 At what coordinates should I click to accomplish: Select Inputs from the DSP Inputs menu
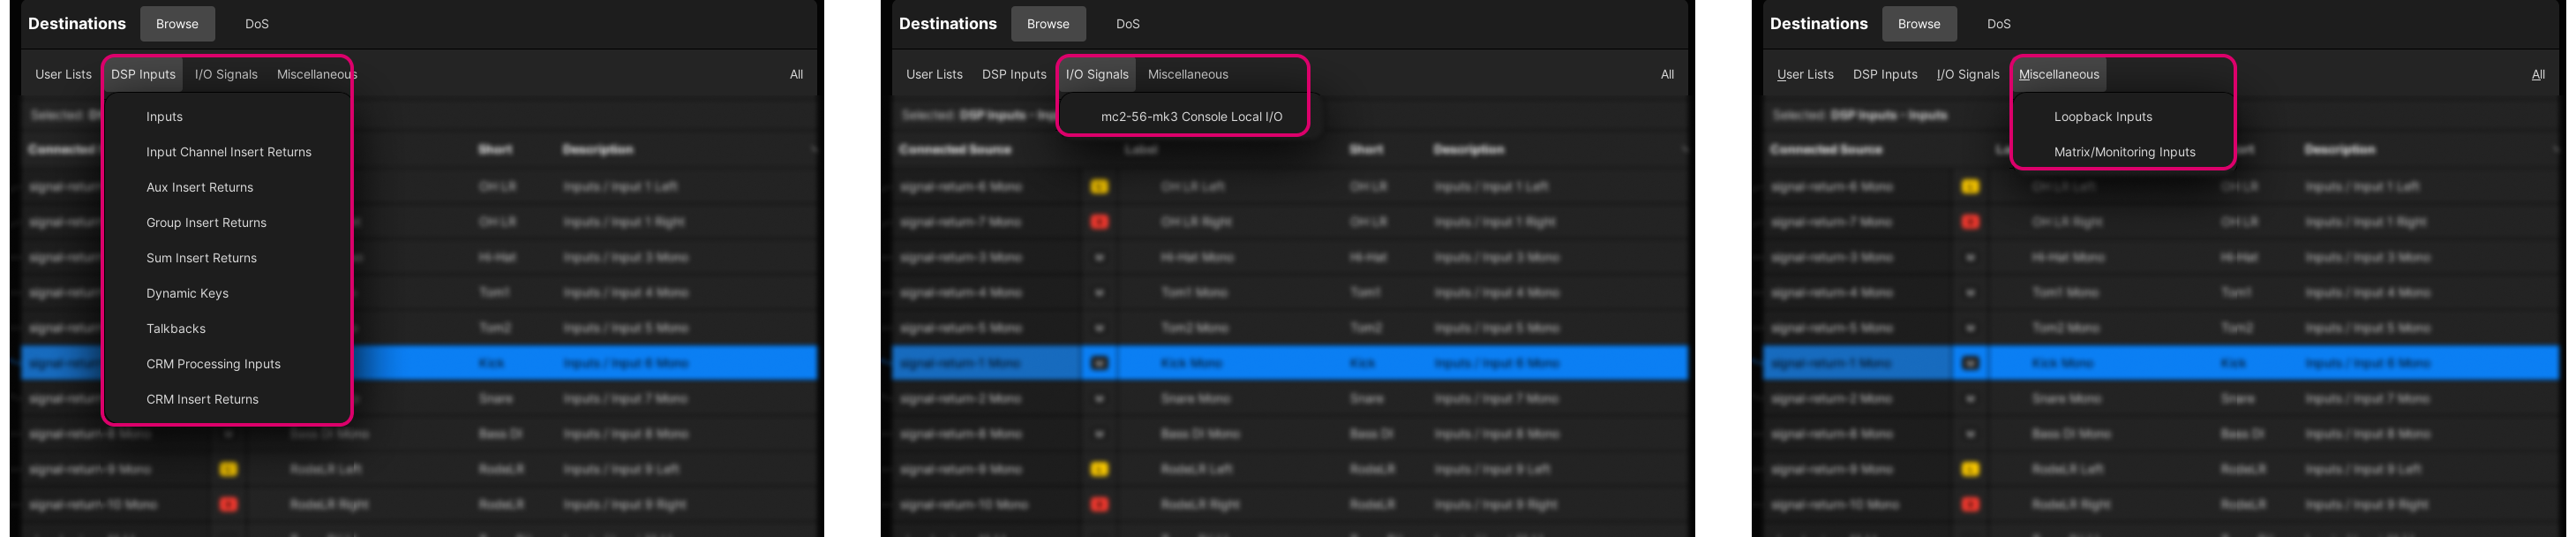[x=164, y=117]
